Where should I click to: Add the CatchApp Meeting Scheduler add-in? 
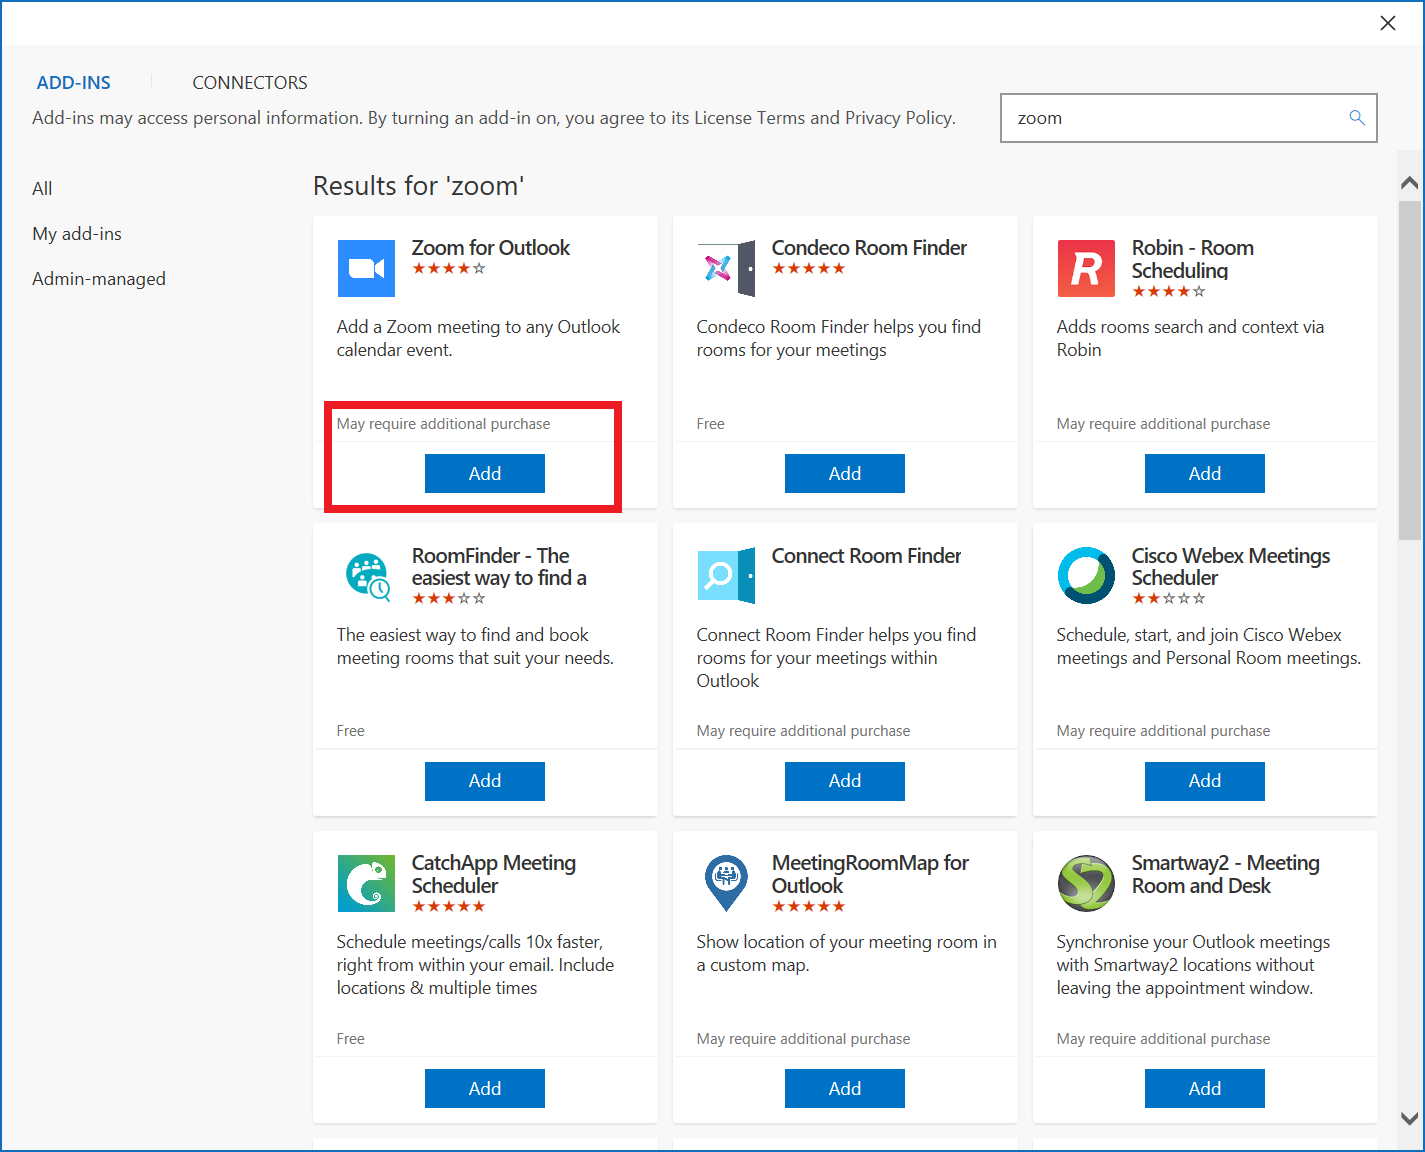(x=485, y=1088)
